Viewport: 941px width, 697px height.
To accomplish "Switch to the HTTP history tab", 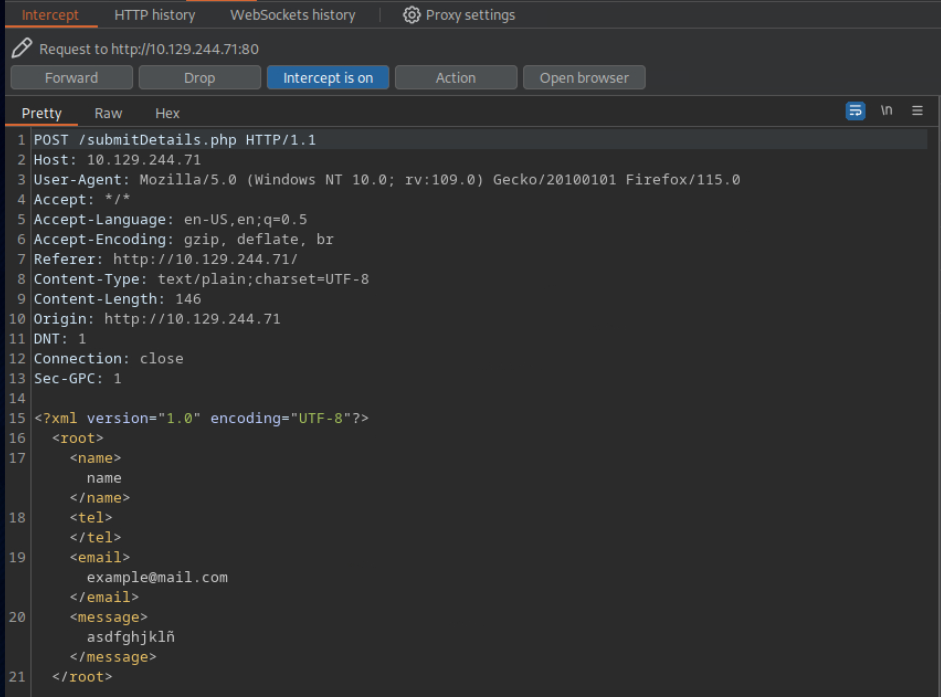I will point(154,15).
